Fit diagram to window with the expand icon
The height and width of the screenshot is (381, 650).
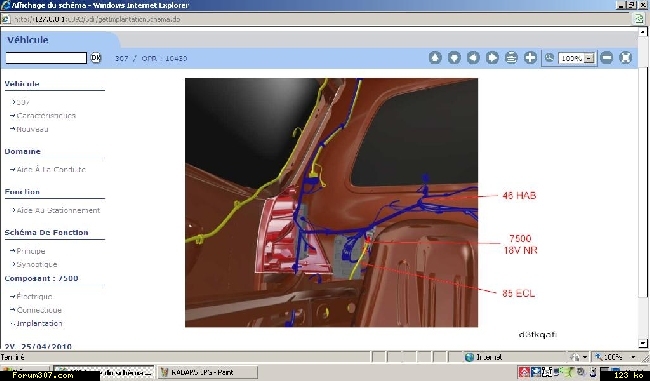pyautogui.click(x=626, y=58)
